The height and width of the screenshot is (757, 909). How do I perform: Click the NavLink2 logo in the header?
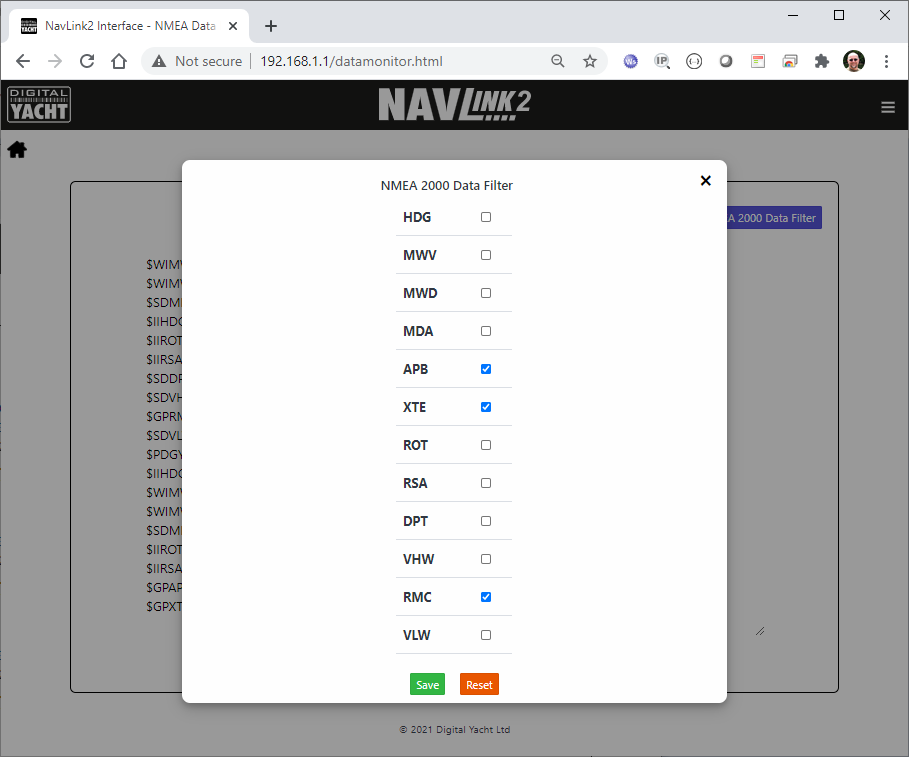tap(454, 104)
